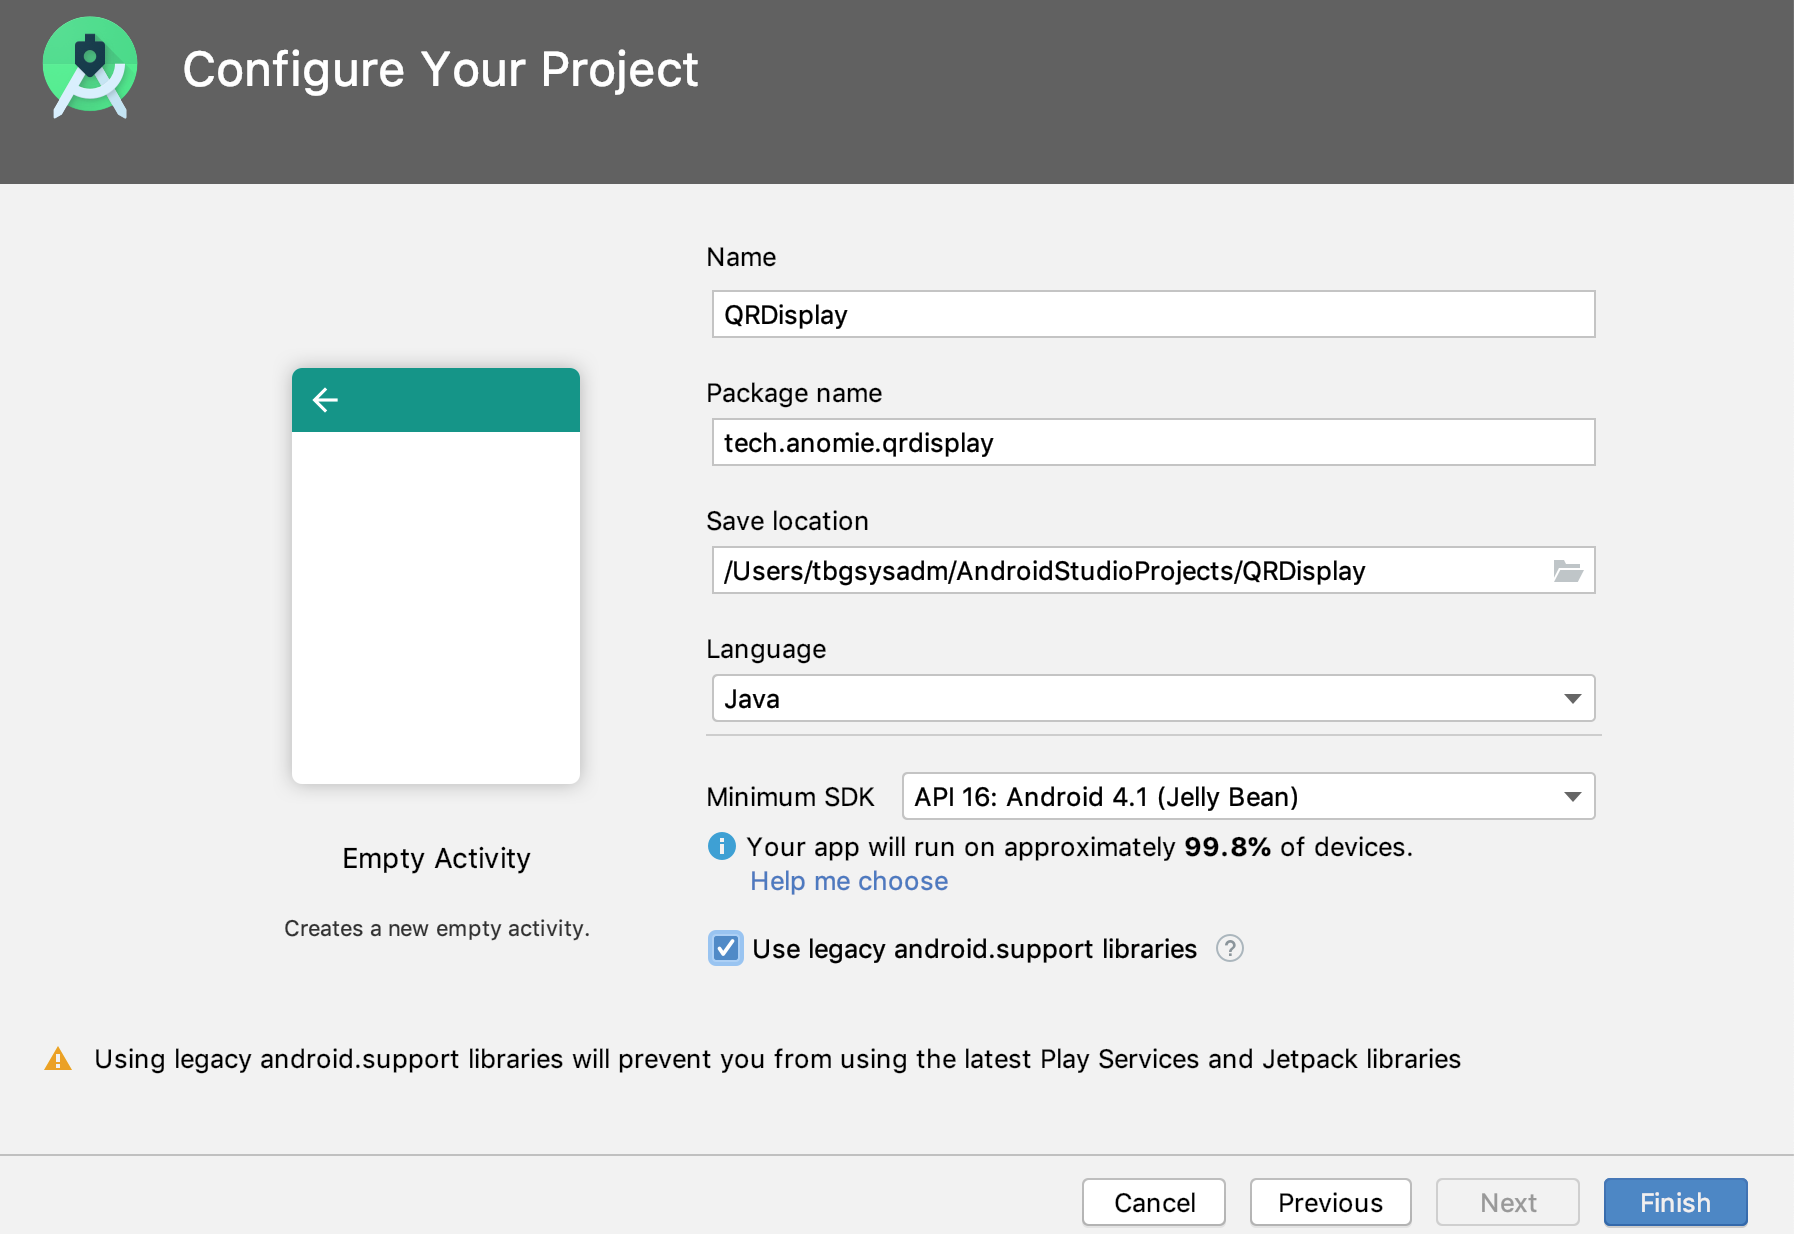Click the orange warning triangle icon
The image size is (1794, 1234).
pyautogui.click(x=58, y=1059)
